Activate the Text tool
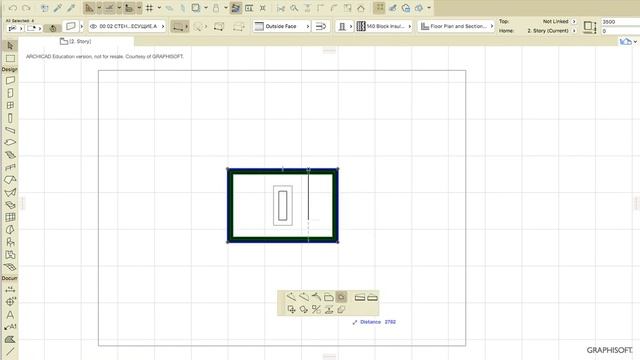 tap(10, 315)
